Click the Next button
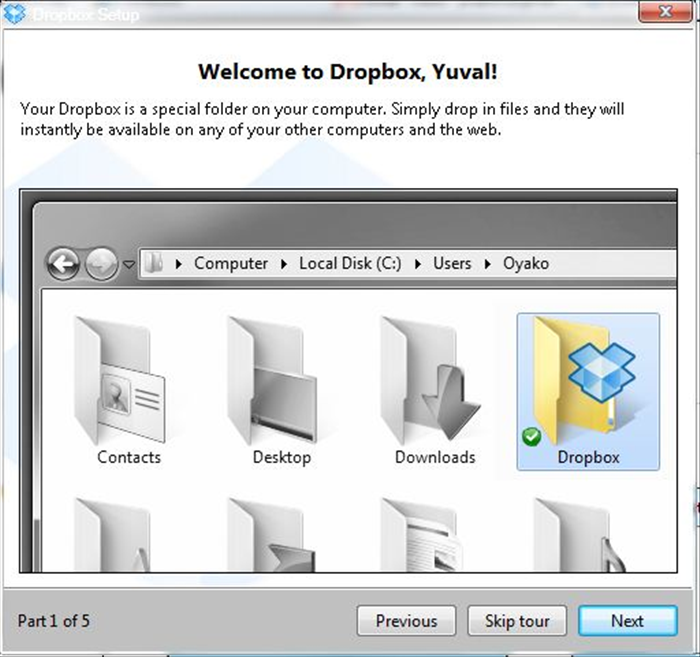Image resolution: width=700 pixels, height=657 pixels. pos(628,620)
